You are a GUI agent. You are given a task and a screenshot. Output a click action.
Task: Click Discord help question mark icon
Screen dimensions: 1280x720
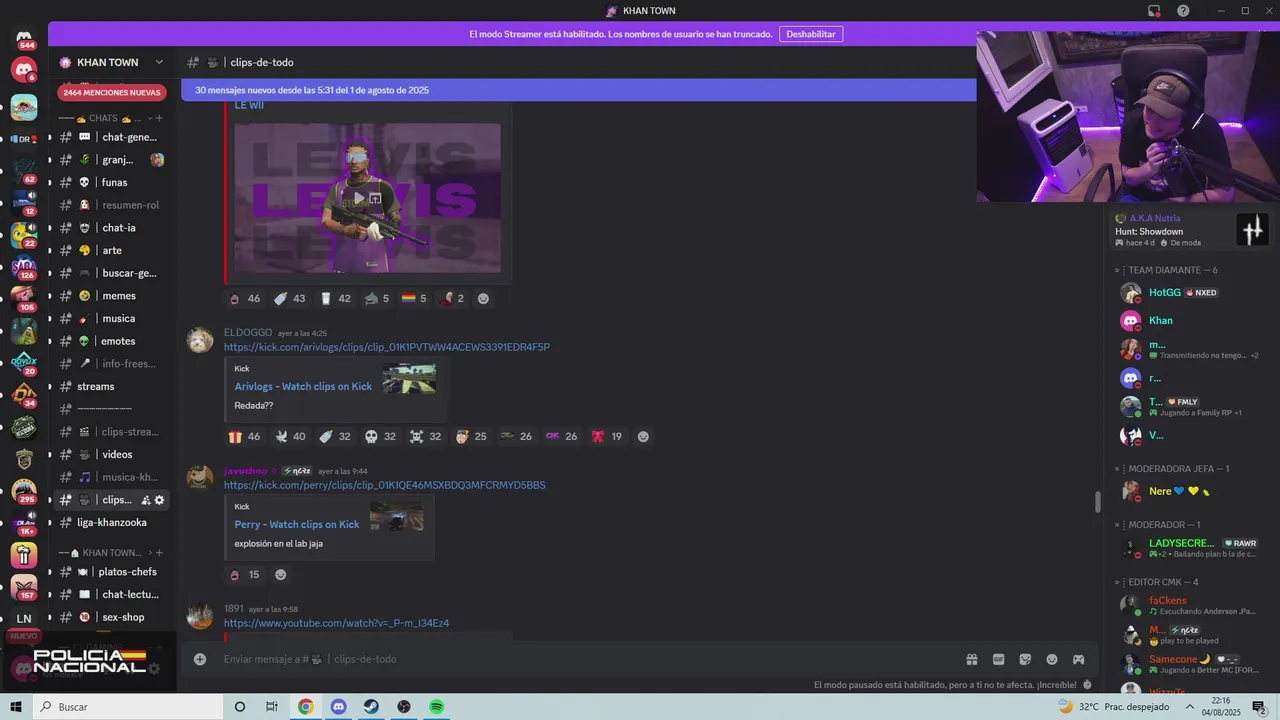click(1183, 11)
